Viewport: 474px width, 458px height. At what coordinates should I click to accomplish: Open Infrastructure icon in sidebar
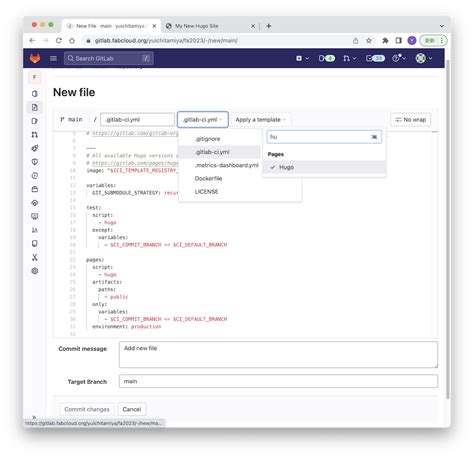[35, 203]
